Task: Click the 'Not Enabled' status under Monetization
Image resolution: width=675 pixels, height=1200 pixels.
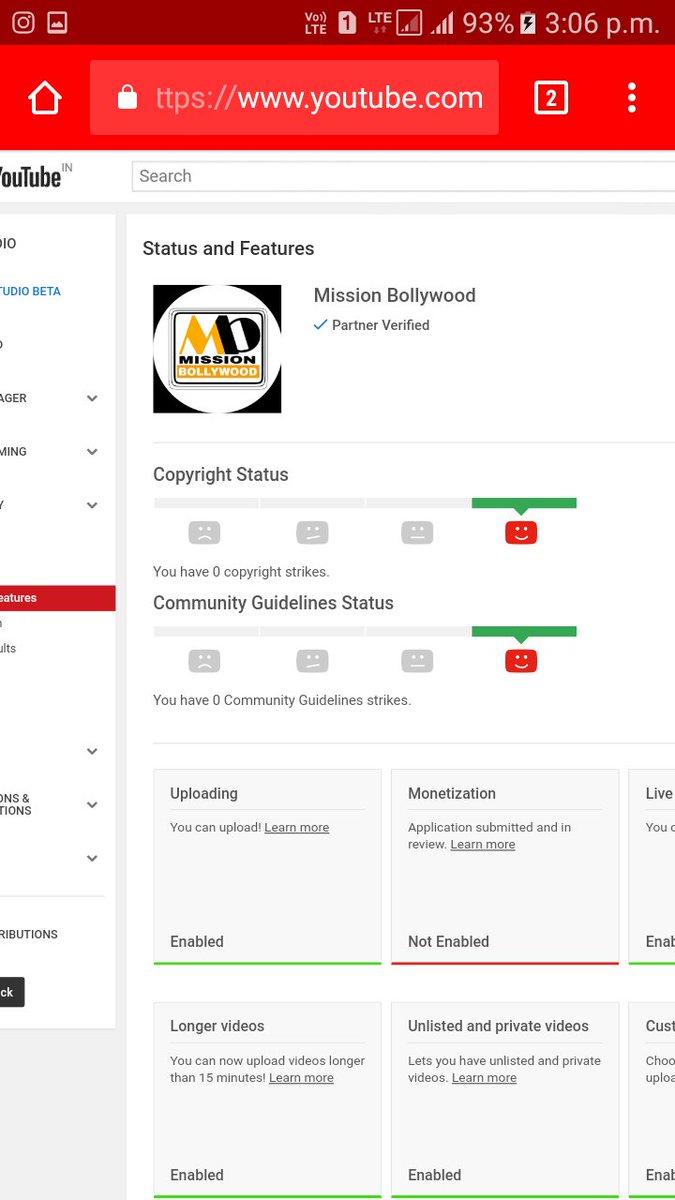Action: coord(449,941)
